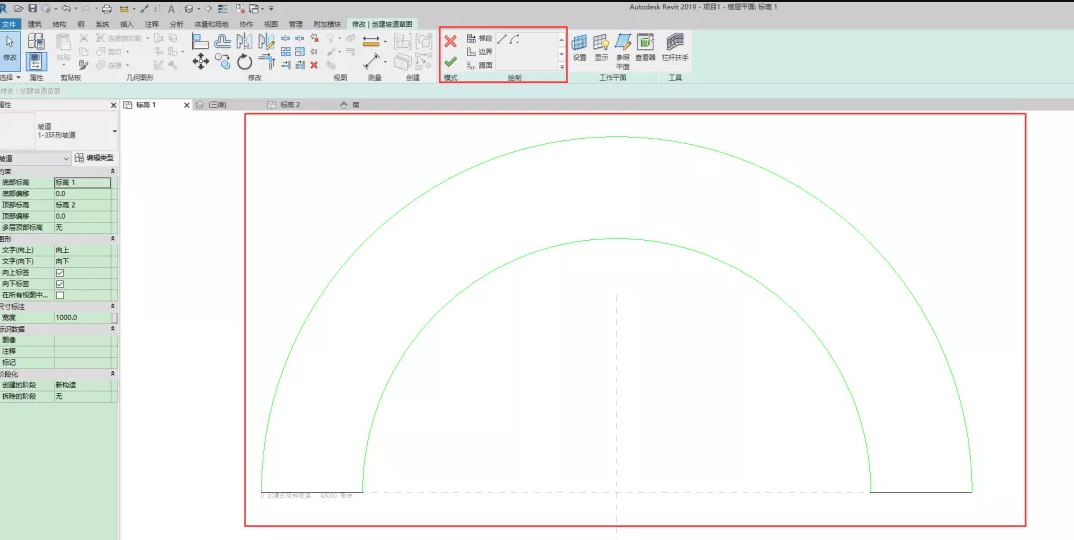Toggle the 在所有视图中 checkbox
Image resolution: width=1074 pixels, height=540 pixels.
[x=60, y=295]
